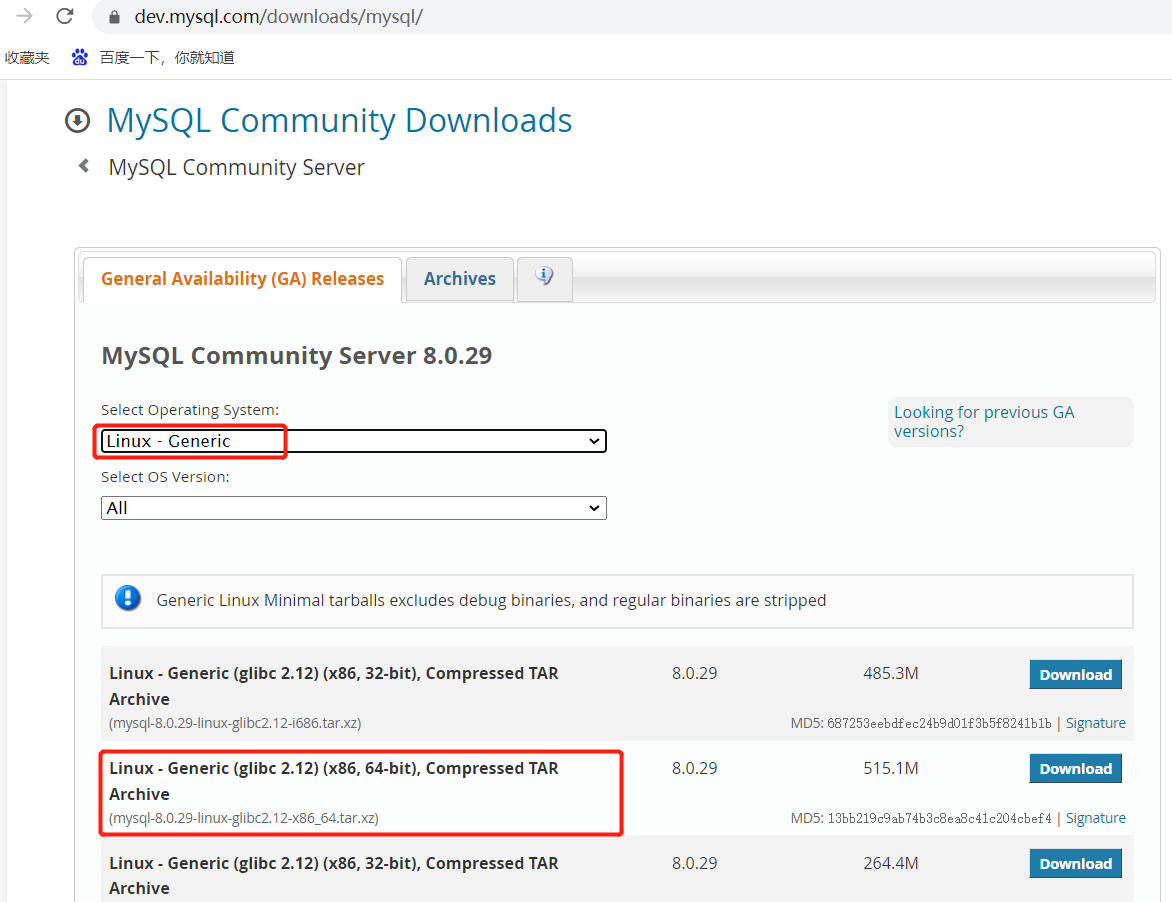
Task: Open Select OS Version dropdown
Action: point(354,508)
